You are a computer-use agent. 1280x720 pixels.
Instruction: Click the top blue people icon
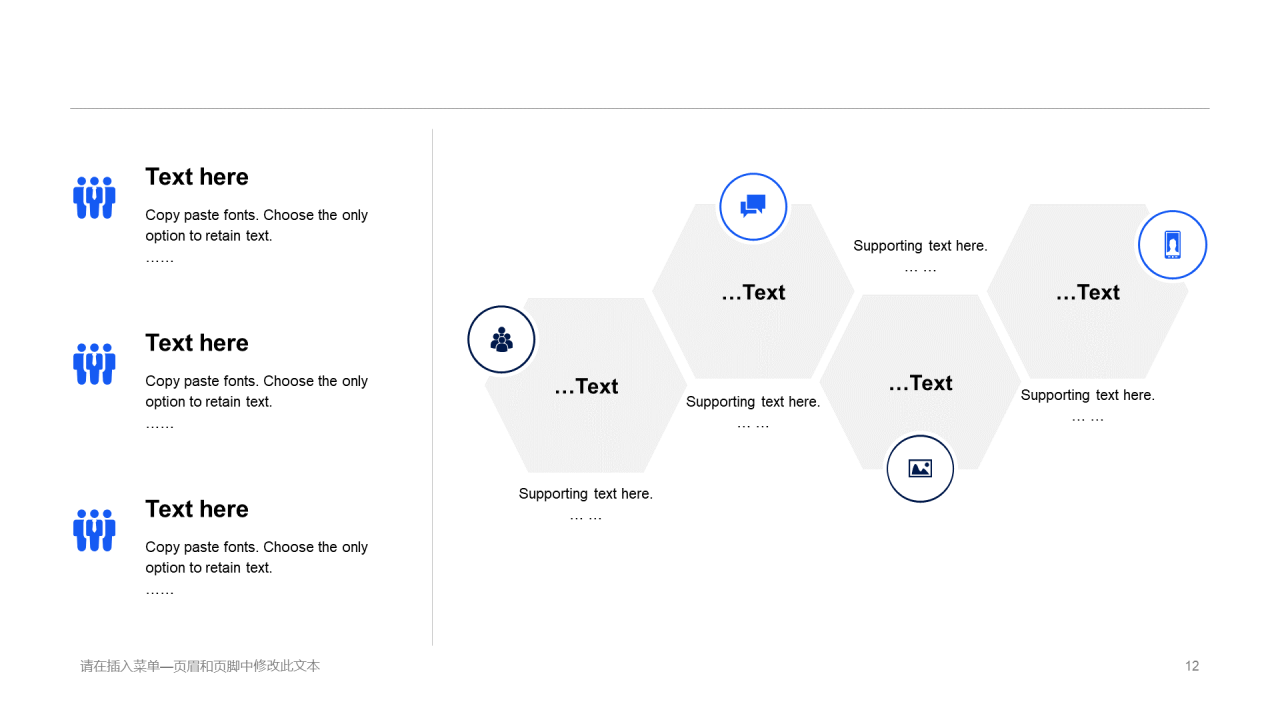94,198
